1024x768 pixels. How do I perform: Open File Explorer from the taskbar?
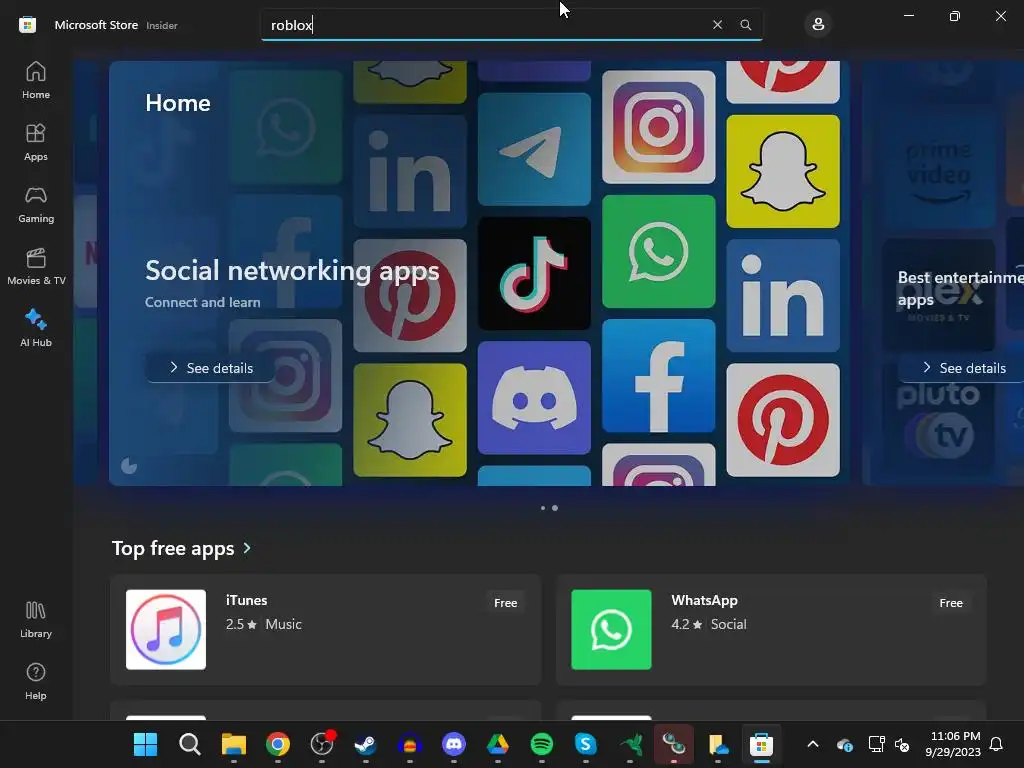pyautogui.click(x=233, y=744)
